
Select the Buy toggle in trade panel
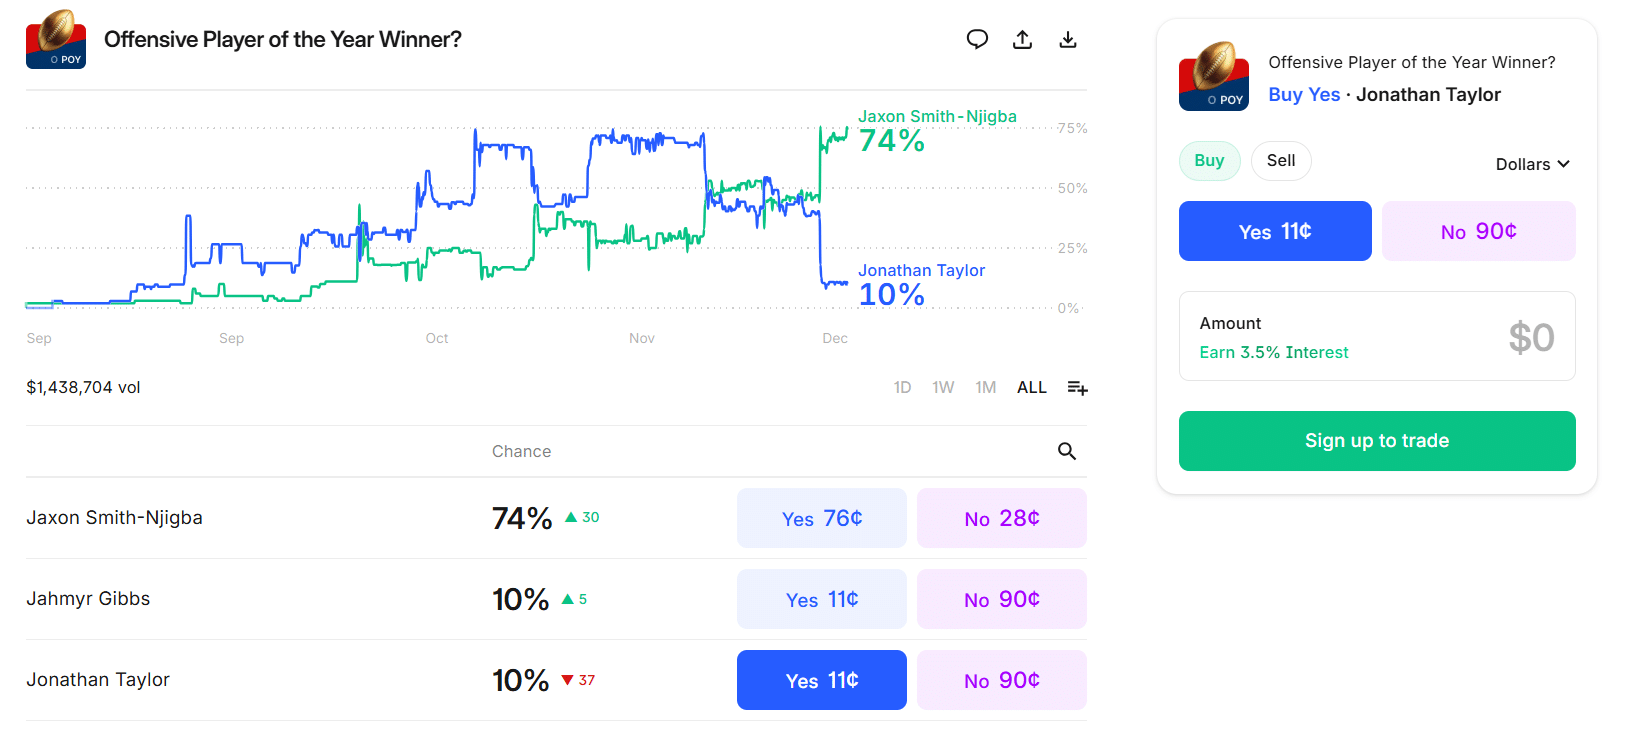tap(1209, 161)
